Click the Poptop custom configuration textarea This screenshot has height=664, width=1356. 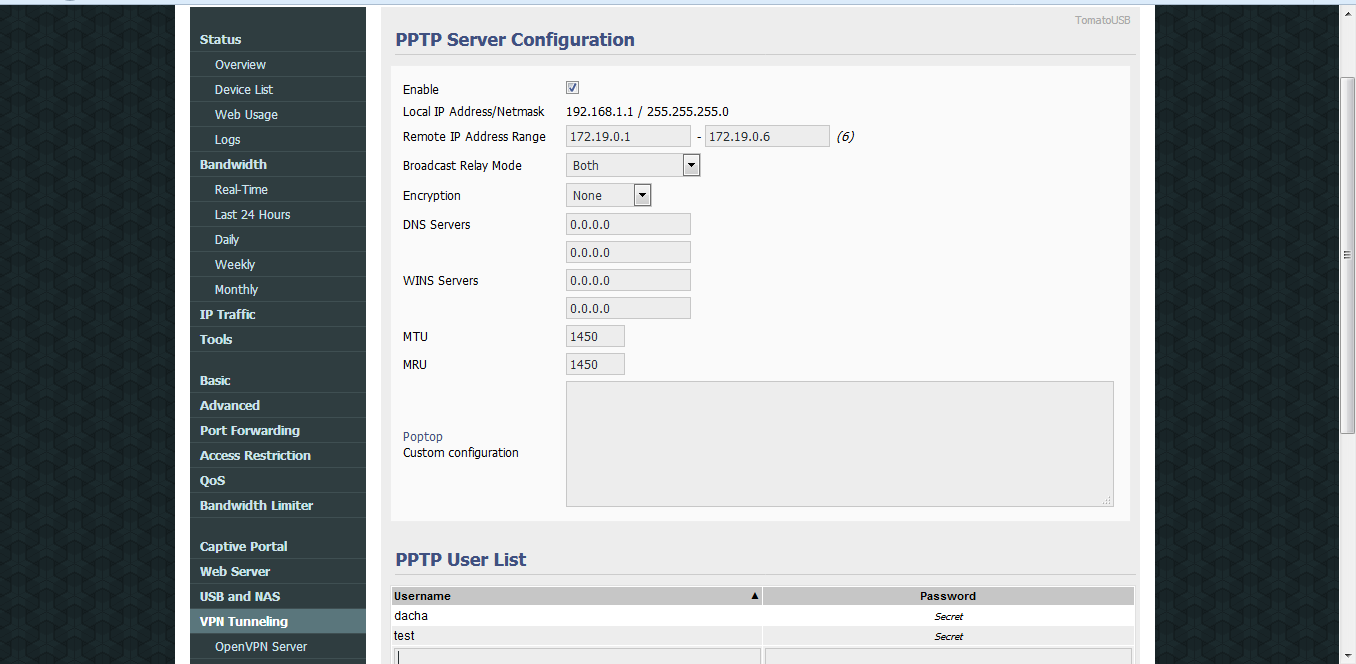click(839, 444)
